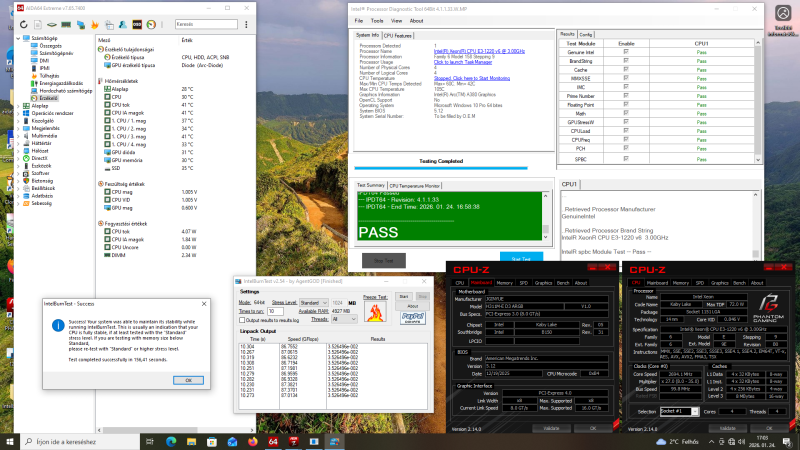Click the test summary vertical scrollbar

pos(545,216)
